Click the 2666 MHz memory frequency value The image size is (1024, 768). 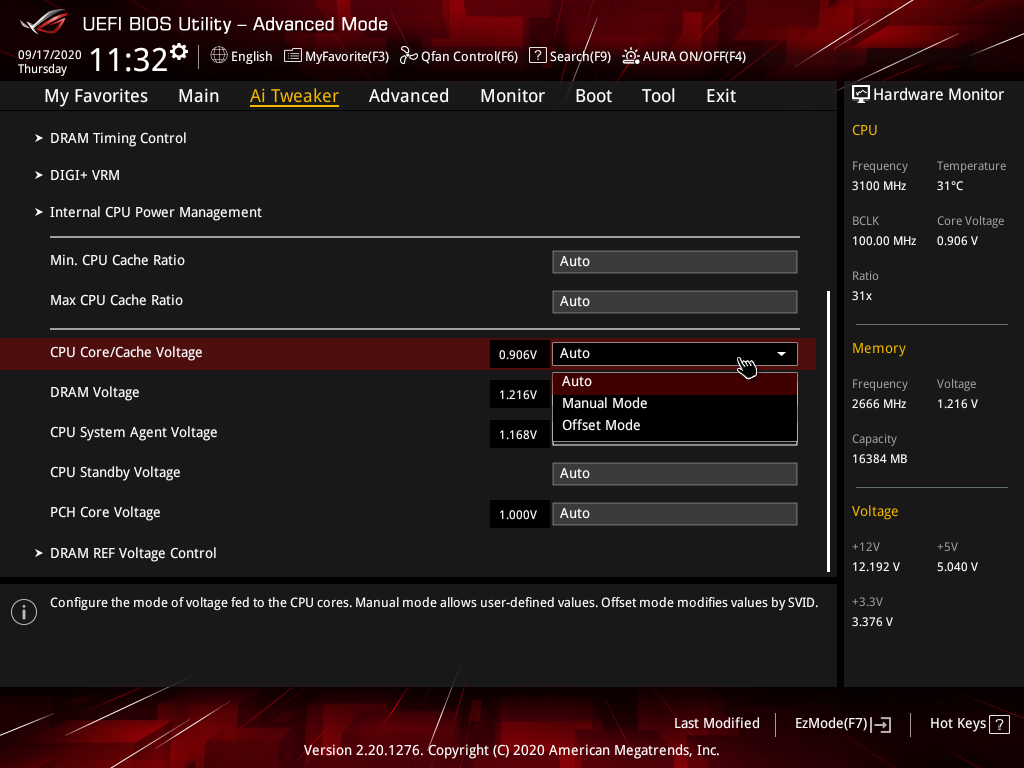(x=879, y=404)
